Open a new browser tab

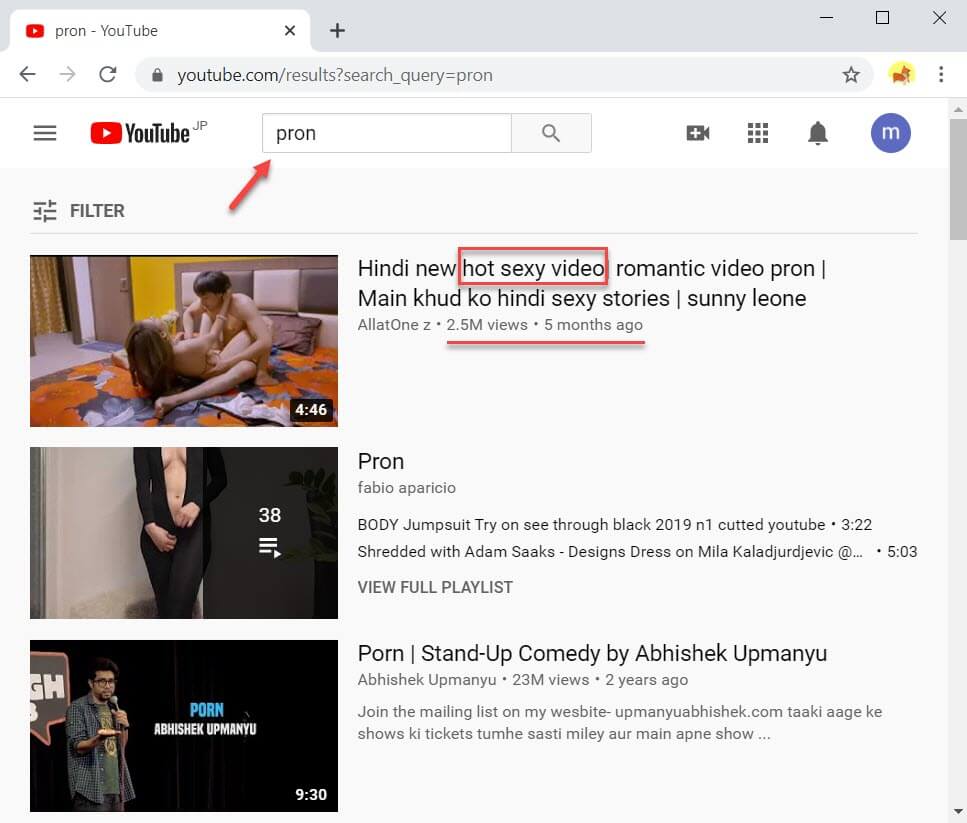click(x=337, y=30)
